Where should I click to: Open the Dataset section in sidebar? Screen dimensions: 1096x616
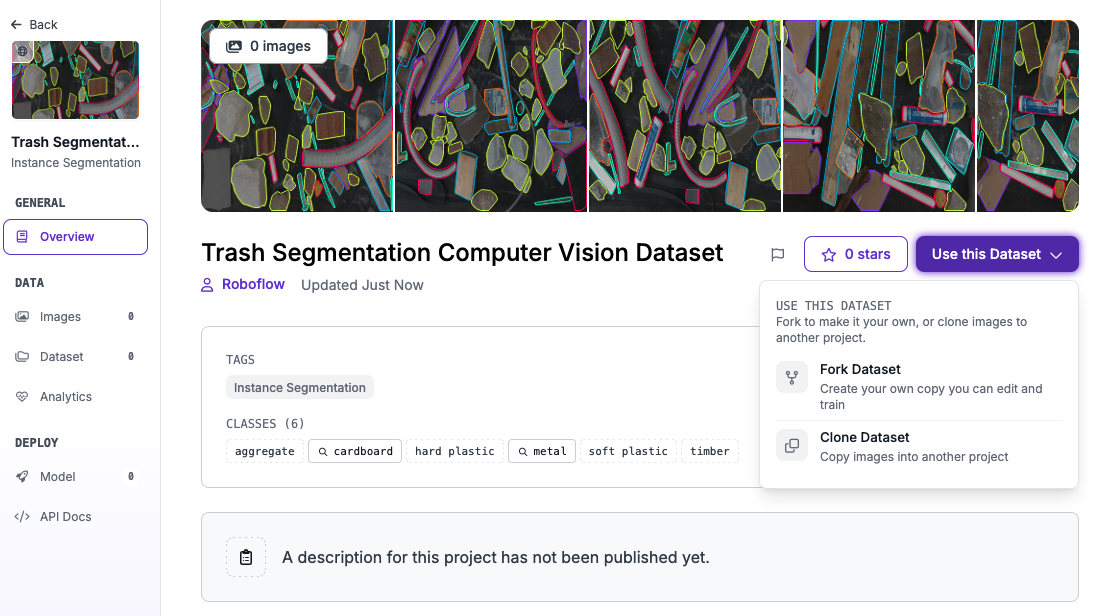[61, 357]
